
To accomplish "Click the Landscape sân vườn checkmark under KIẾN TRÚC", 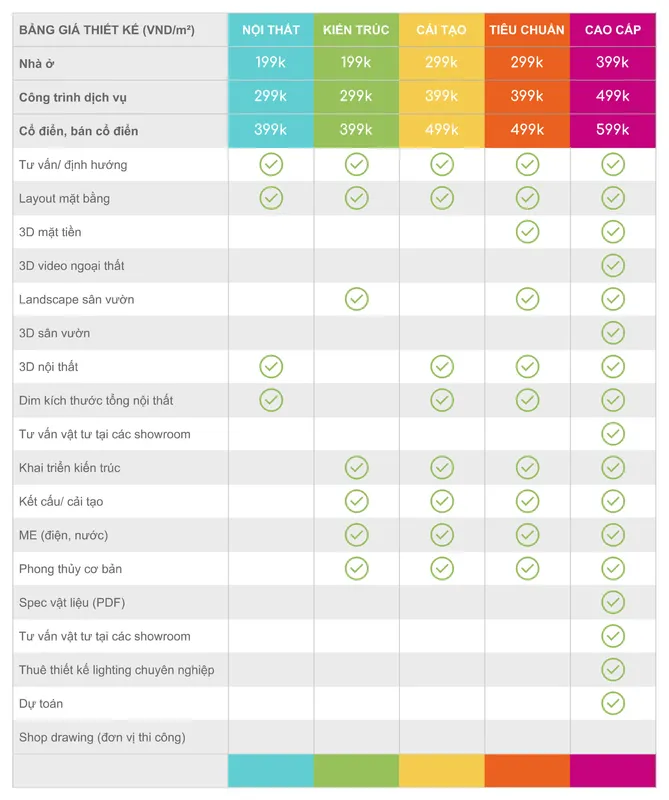I will click(357, 299).
